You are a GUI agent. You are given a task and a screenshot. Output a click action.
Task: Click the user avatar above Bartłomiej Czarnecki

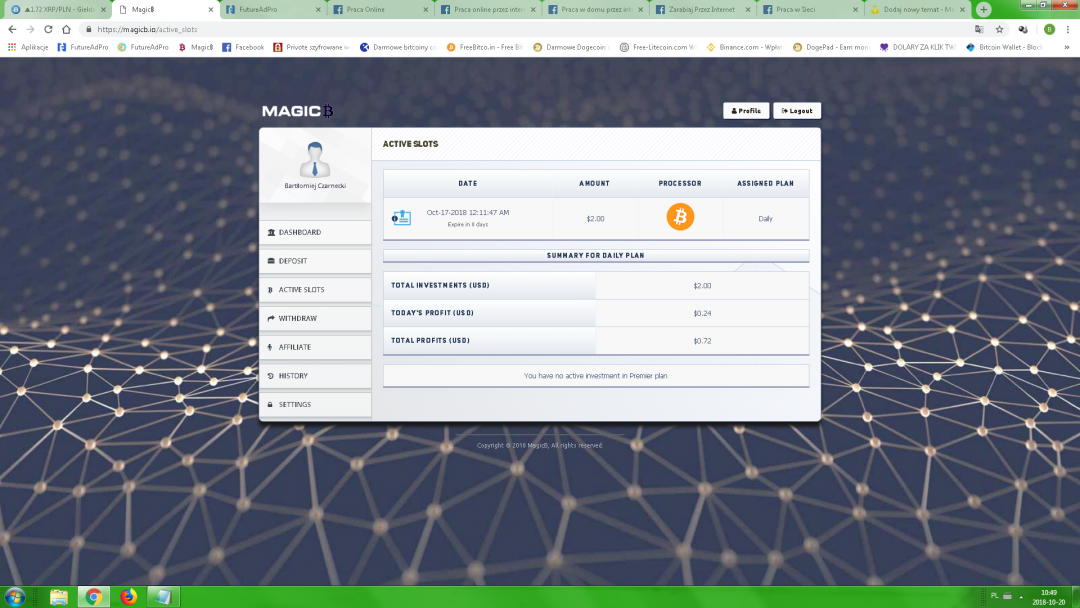point(315,159)
